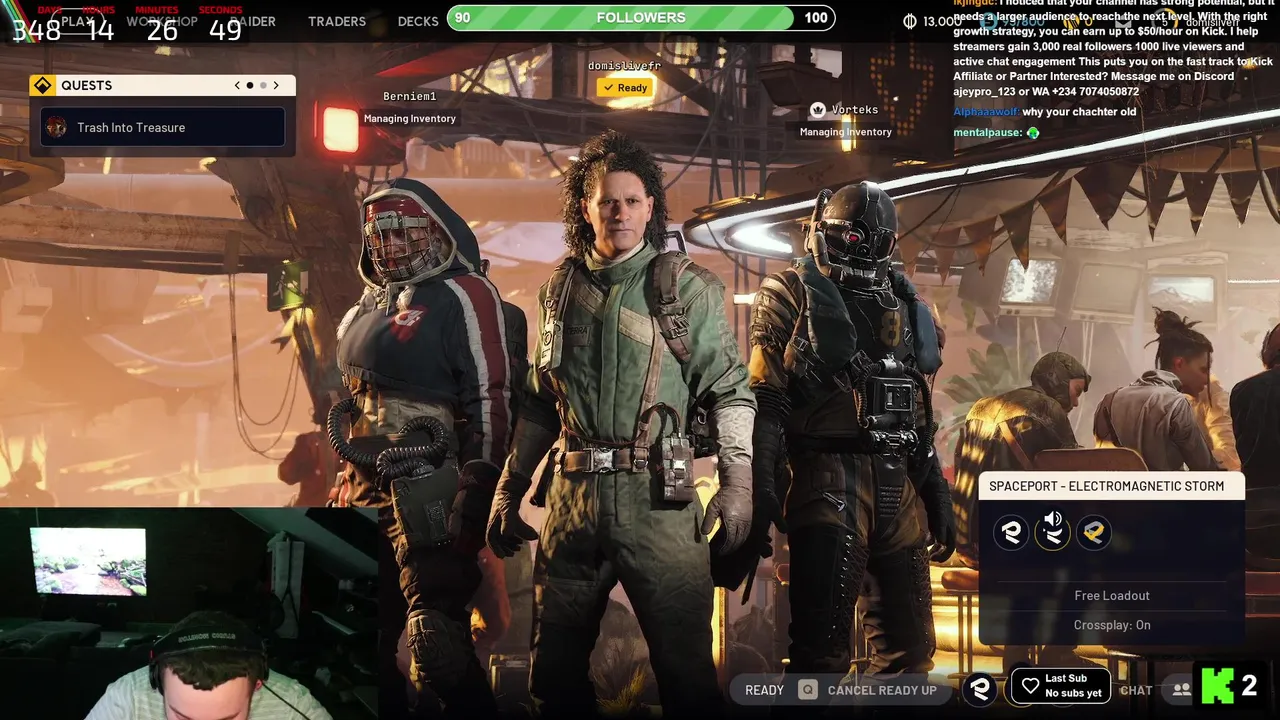Click chat username mentalpause
Viewport: 1280px width, 720px height.
point(987,132)
